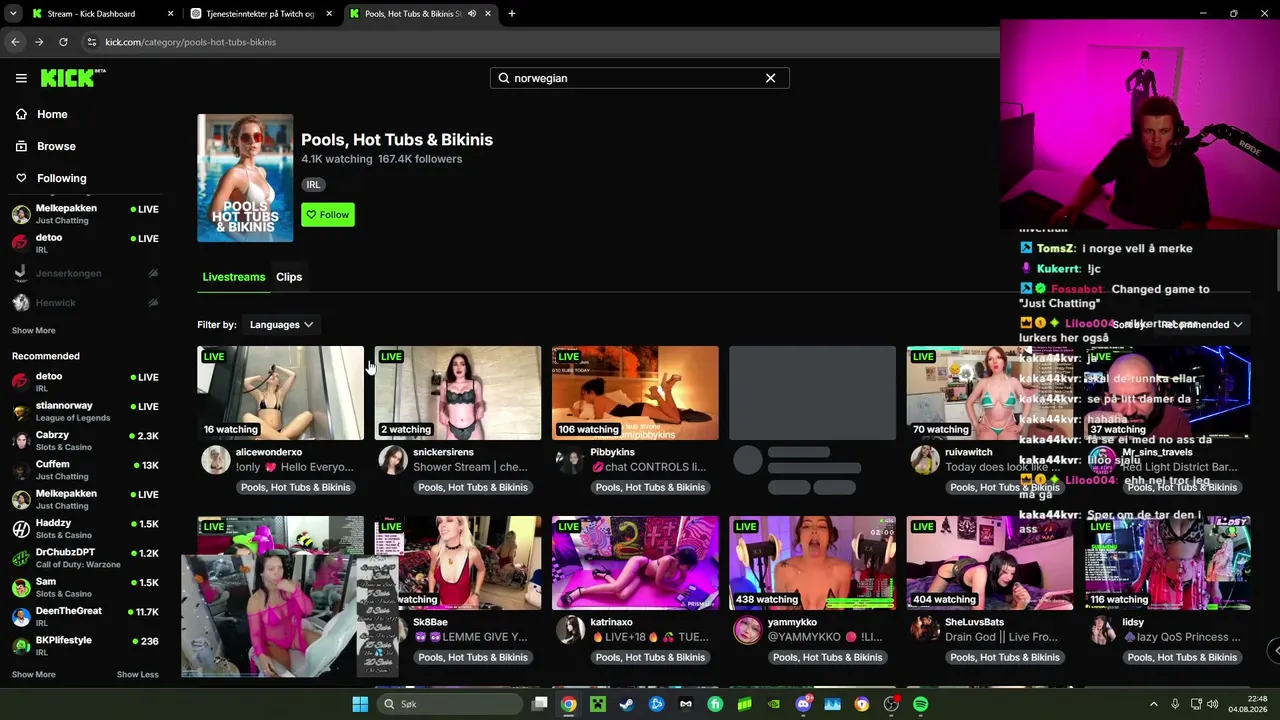Image resolution: width=1280 pixels, height=720 pixels.
Task: Click SheLuvsBats profile avatar
Action: click(925, 630)
